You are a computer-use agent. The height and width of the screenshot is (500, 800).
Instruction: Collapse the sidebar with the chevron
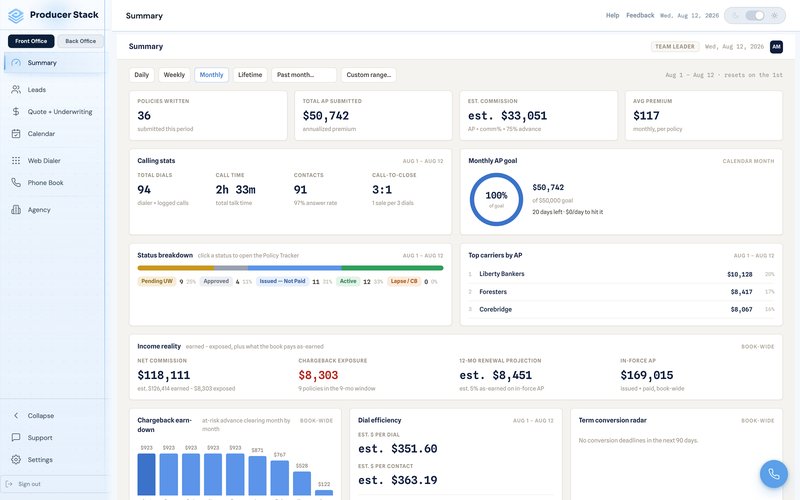point(16,415)
